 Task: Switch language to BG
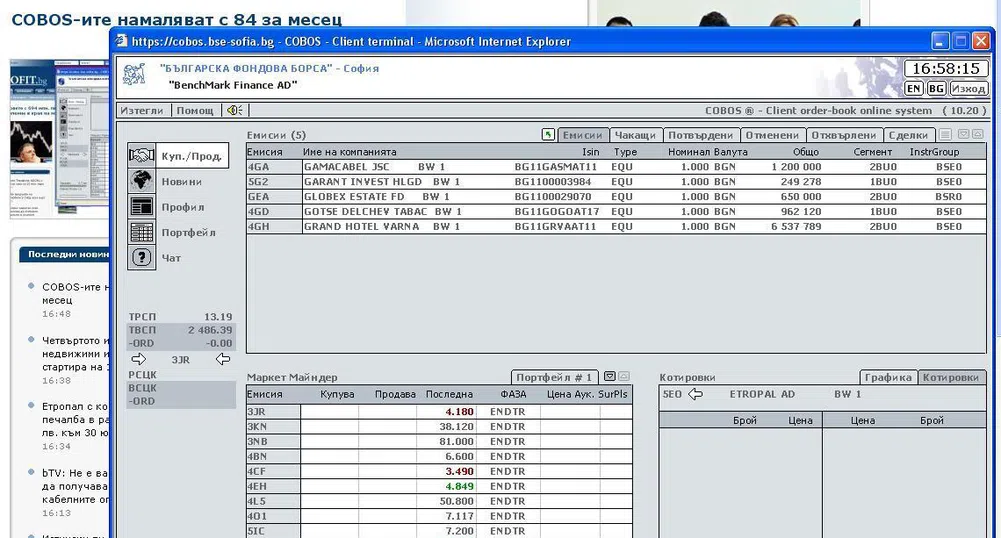pos(936,89)
